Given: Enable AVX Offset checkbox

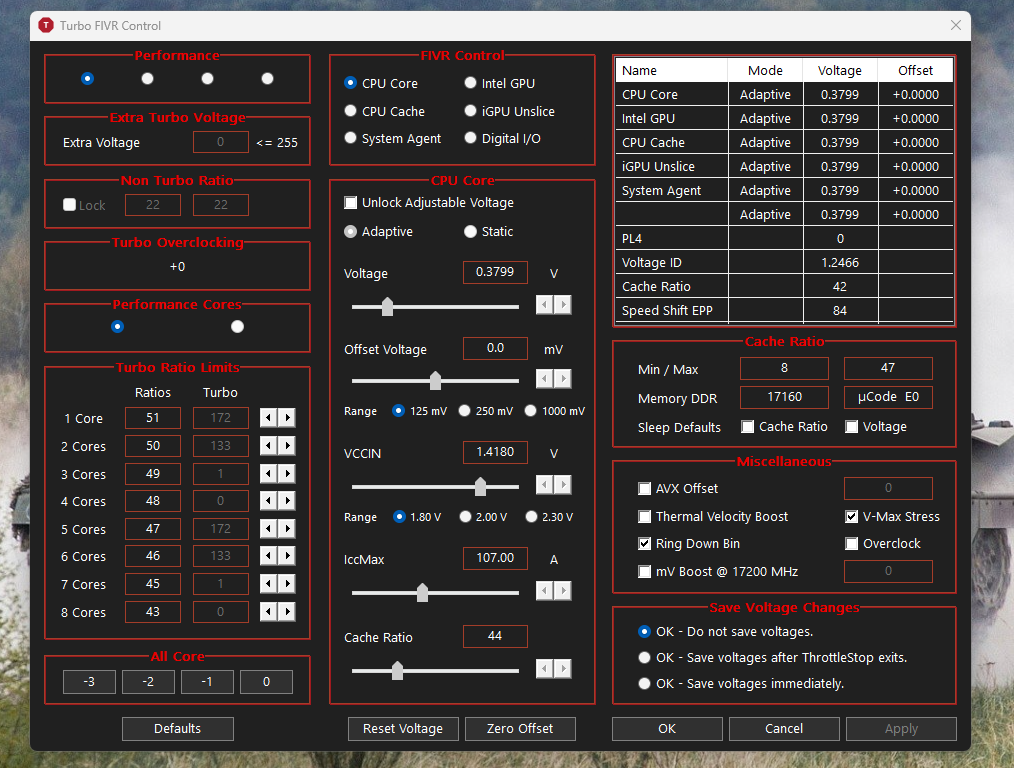Looking at the screenshot, I should (645, 489).
